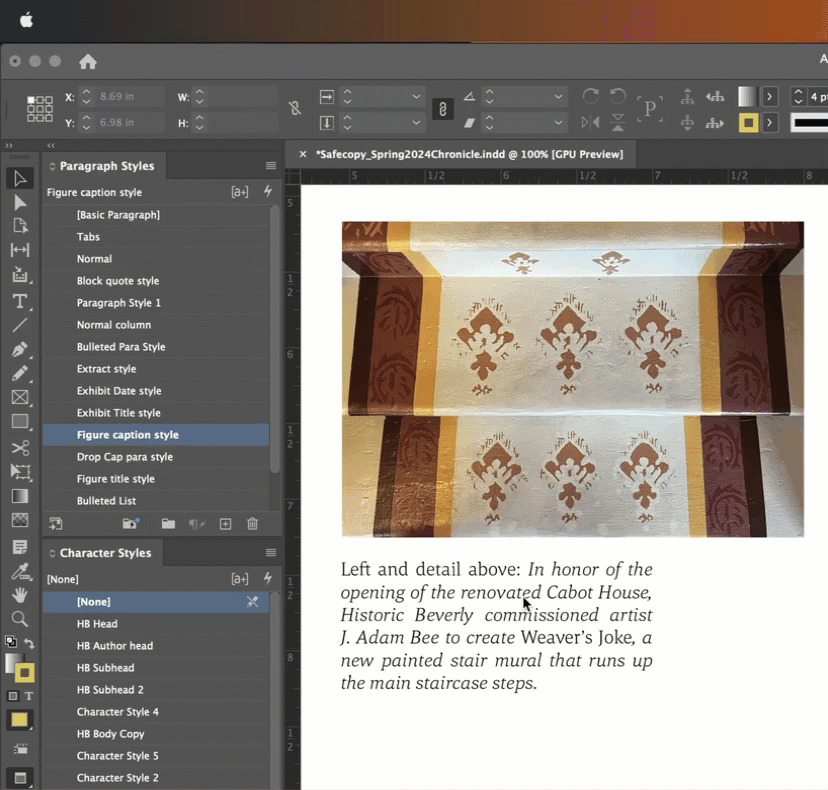Select the Gradient Feather tool
Screen dimensions: 828x790
point(20,520)
